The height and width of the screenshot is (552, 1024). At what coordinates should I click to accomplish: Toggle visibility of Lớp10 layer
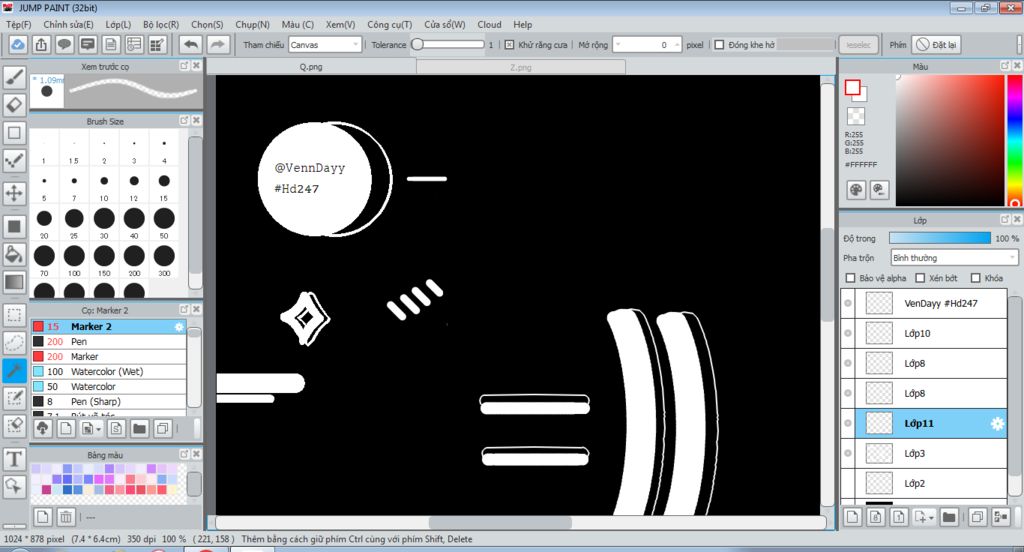pos(848,333)
